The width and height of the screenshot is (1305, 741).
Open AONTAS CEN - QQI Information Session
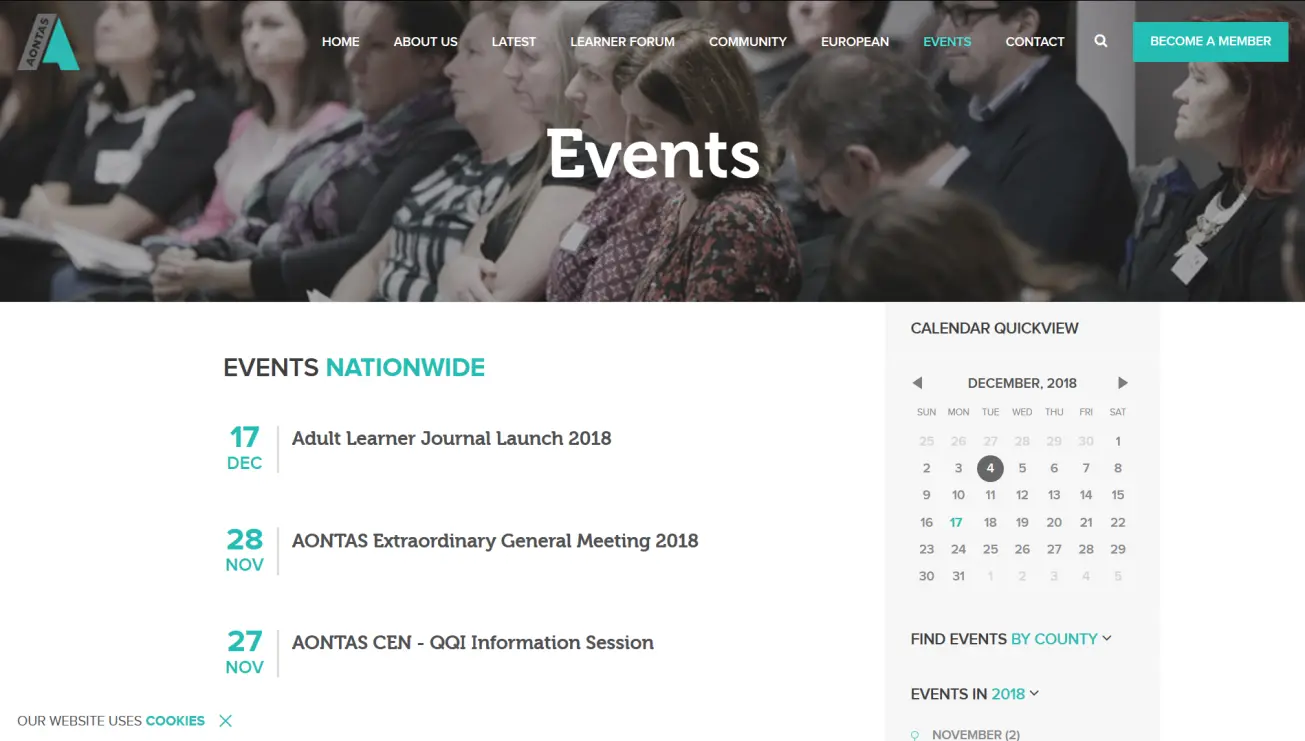tap(472, 642)
